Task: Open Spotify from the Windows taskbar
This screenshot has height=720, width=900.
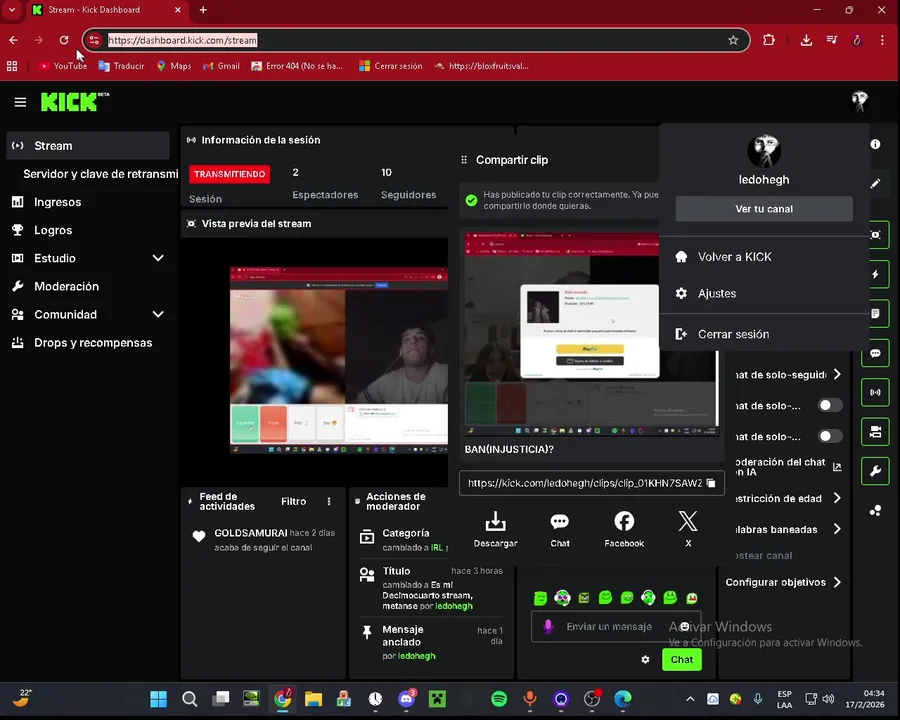Action: pos(499,699)
